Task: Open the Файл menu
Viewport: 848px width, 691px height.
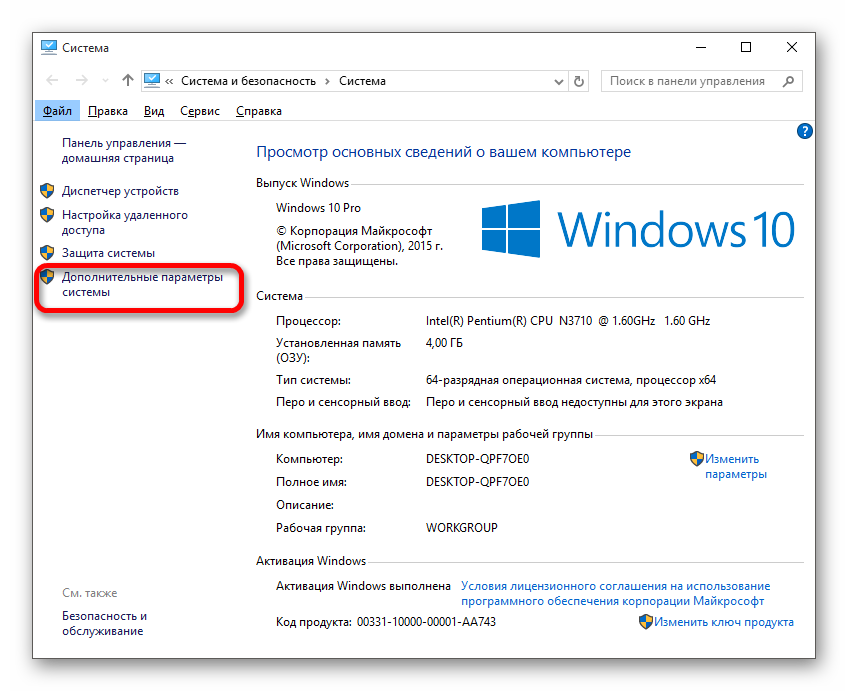Action: point(57,111)
